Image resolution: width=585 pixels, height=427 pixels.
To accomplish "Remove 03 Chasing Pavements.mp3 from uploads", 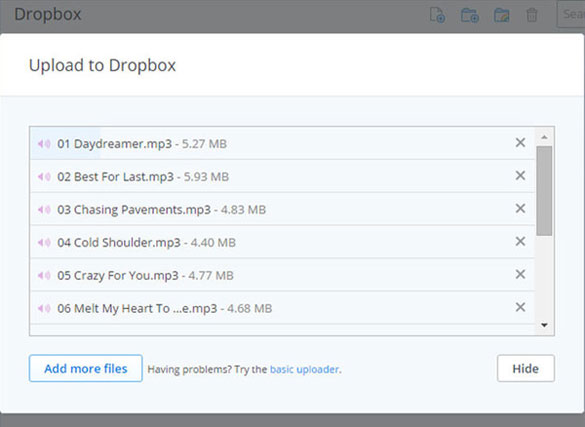I will coord(520,208).
